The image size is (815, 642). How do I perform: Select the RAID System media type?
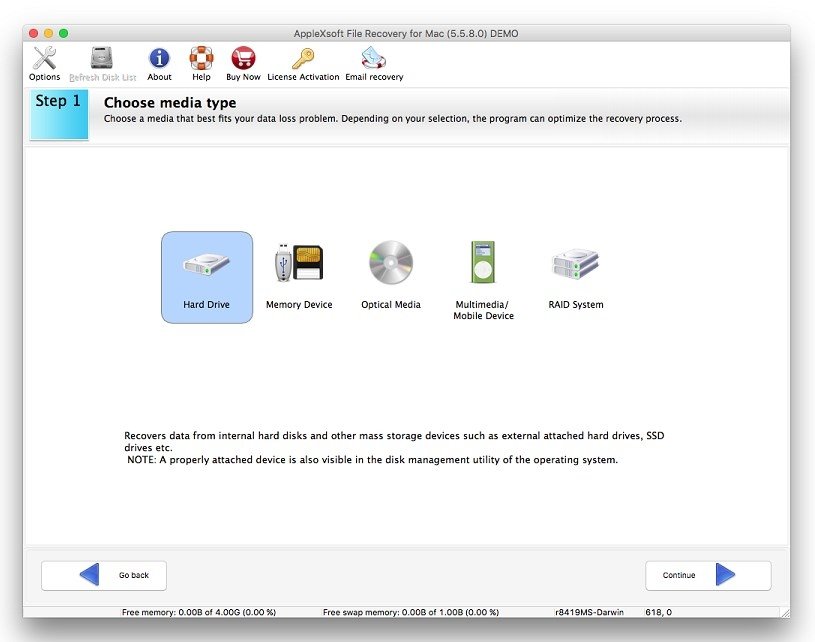click(x=576, y=276)
